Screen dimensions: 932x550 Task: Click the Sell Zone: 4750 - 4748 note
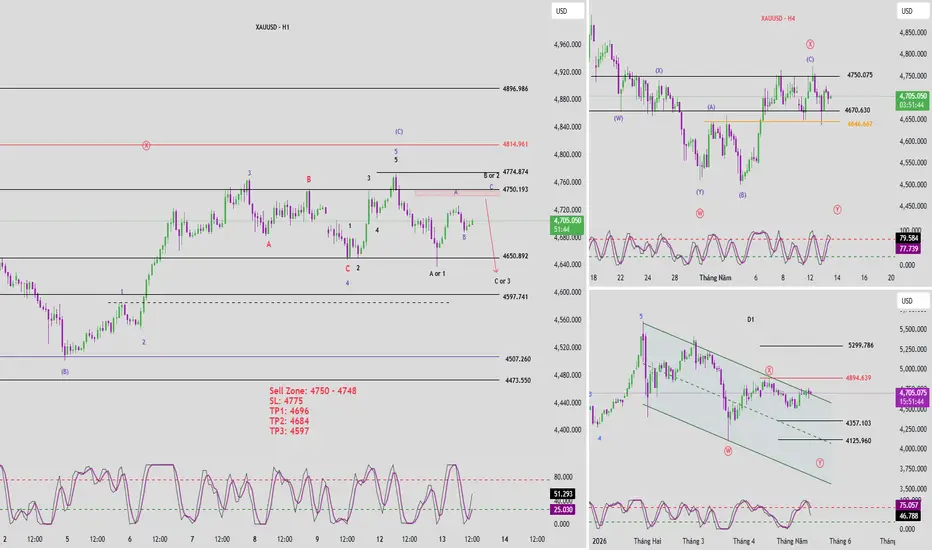pos(313,391)
